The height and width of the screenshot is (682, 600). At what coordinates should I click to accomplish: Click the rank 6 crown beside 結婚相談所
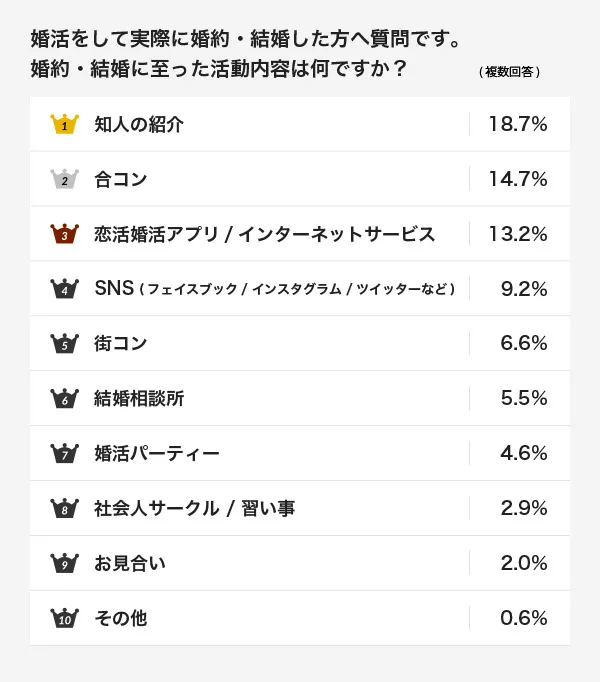coord(64,398)
